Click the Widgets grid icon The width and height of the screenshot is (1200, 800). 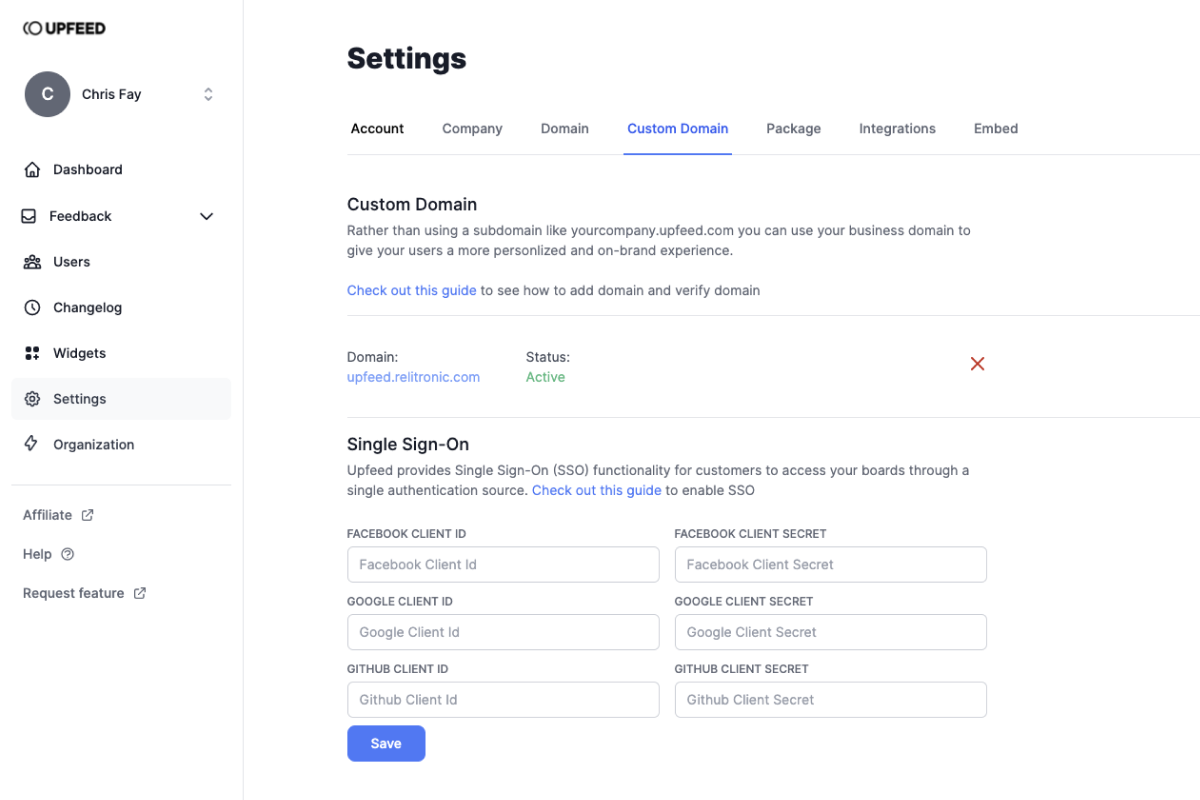pyautogui.click(x=33, y=353)
